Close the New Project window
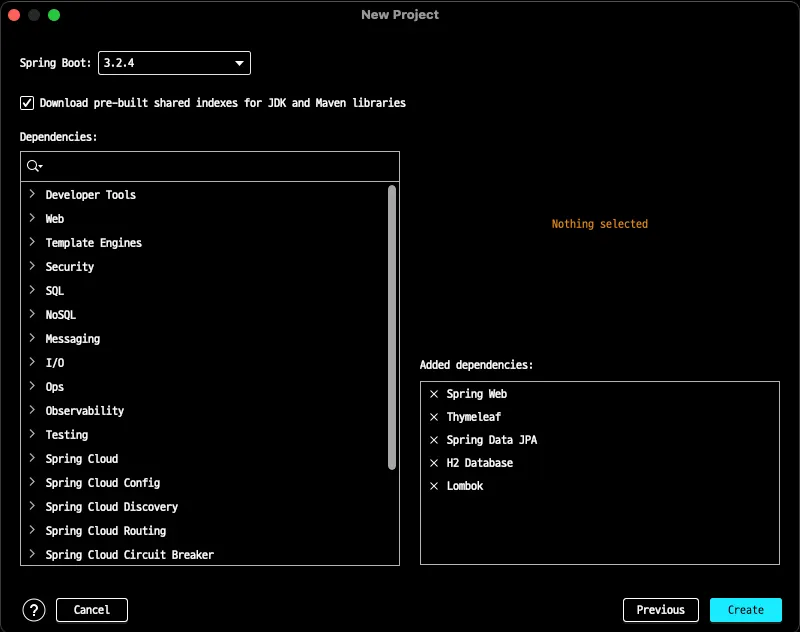Screen dimensions: 800x632 tap(14, 15)
